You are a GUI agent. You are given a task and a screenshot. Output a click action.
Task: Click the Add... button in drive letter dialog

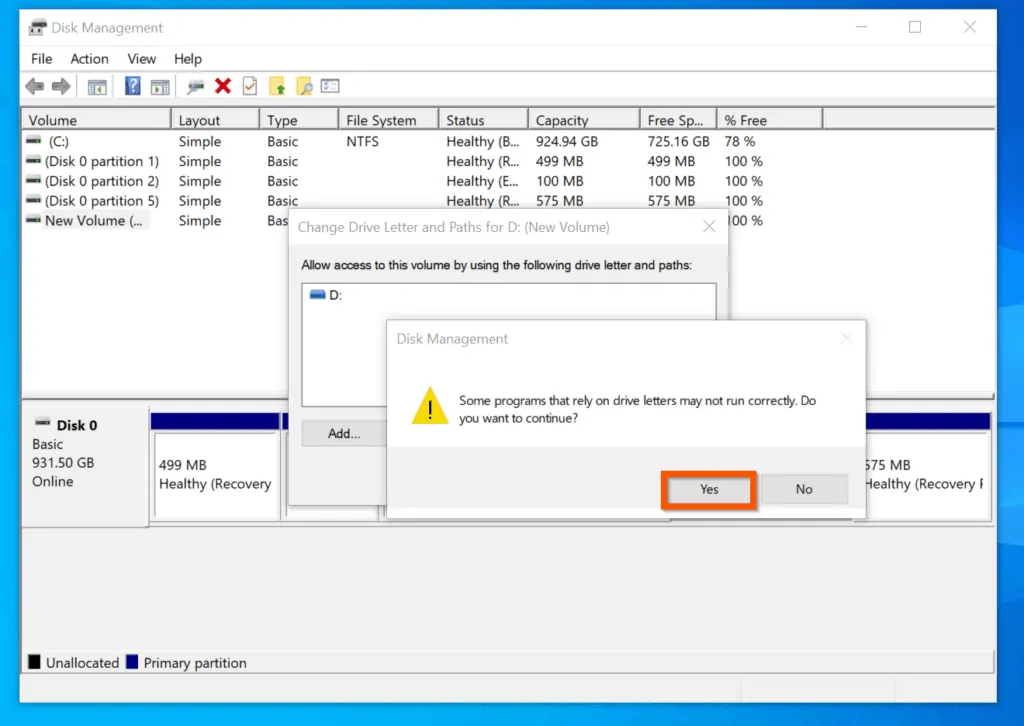coord(343,434)
